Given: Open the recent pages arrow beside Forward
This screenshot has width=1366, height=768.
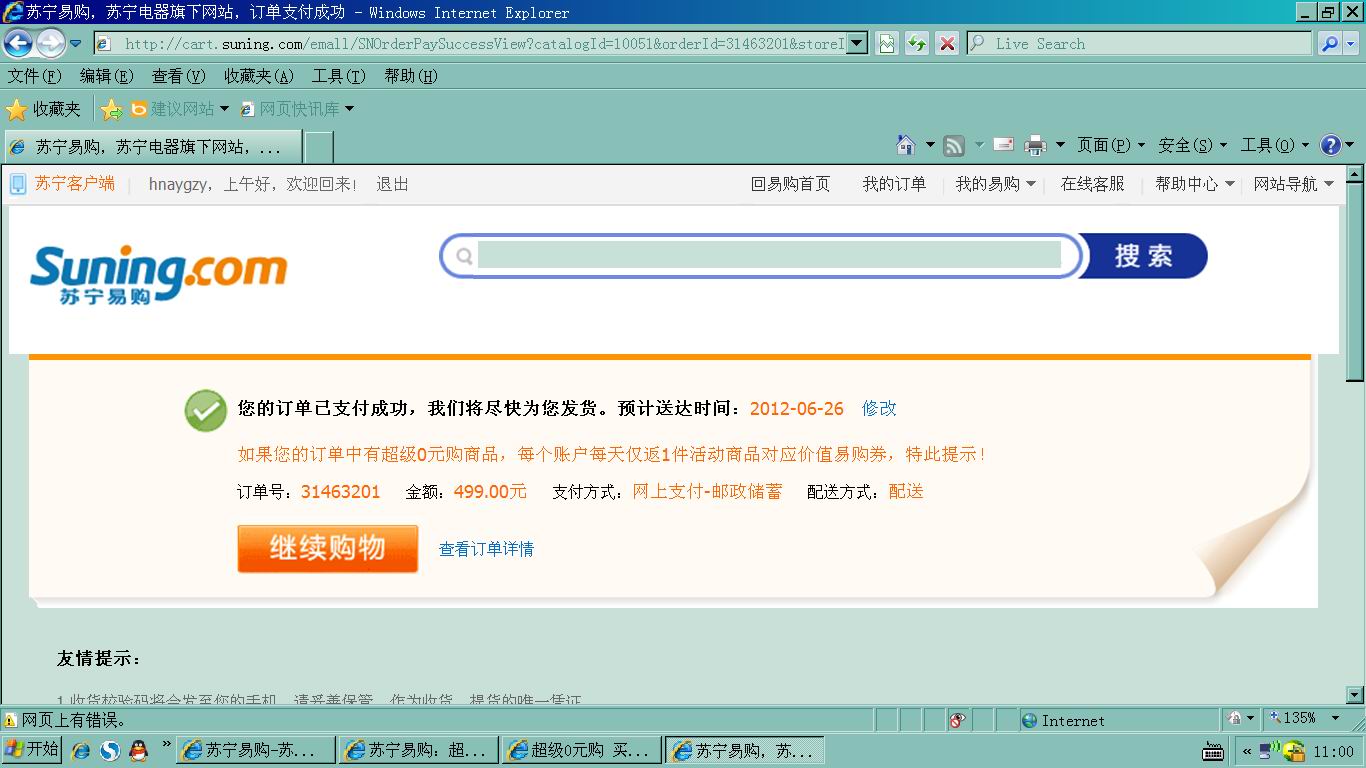Looking at the screenshot, I should [x=75, y=44].
